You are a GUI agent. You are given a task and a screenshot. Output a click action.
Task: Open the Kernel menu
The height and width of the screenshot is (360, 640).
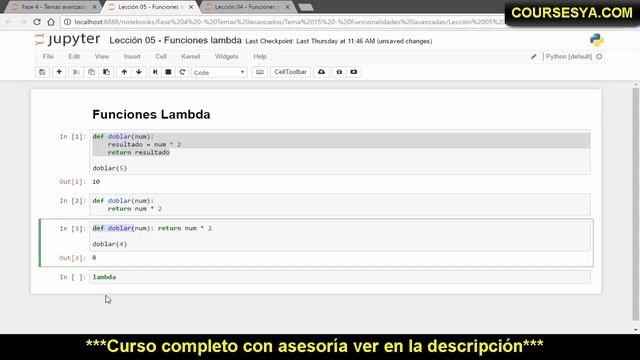[x=191, y=56]
